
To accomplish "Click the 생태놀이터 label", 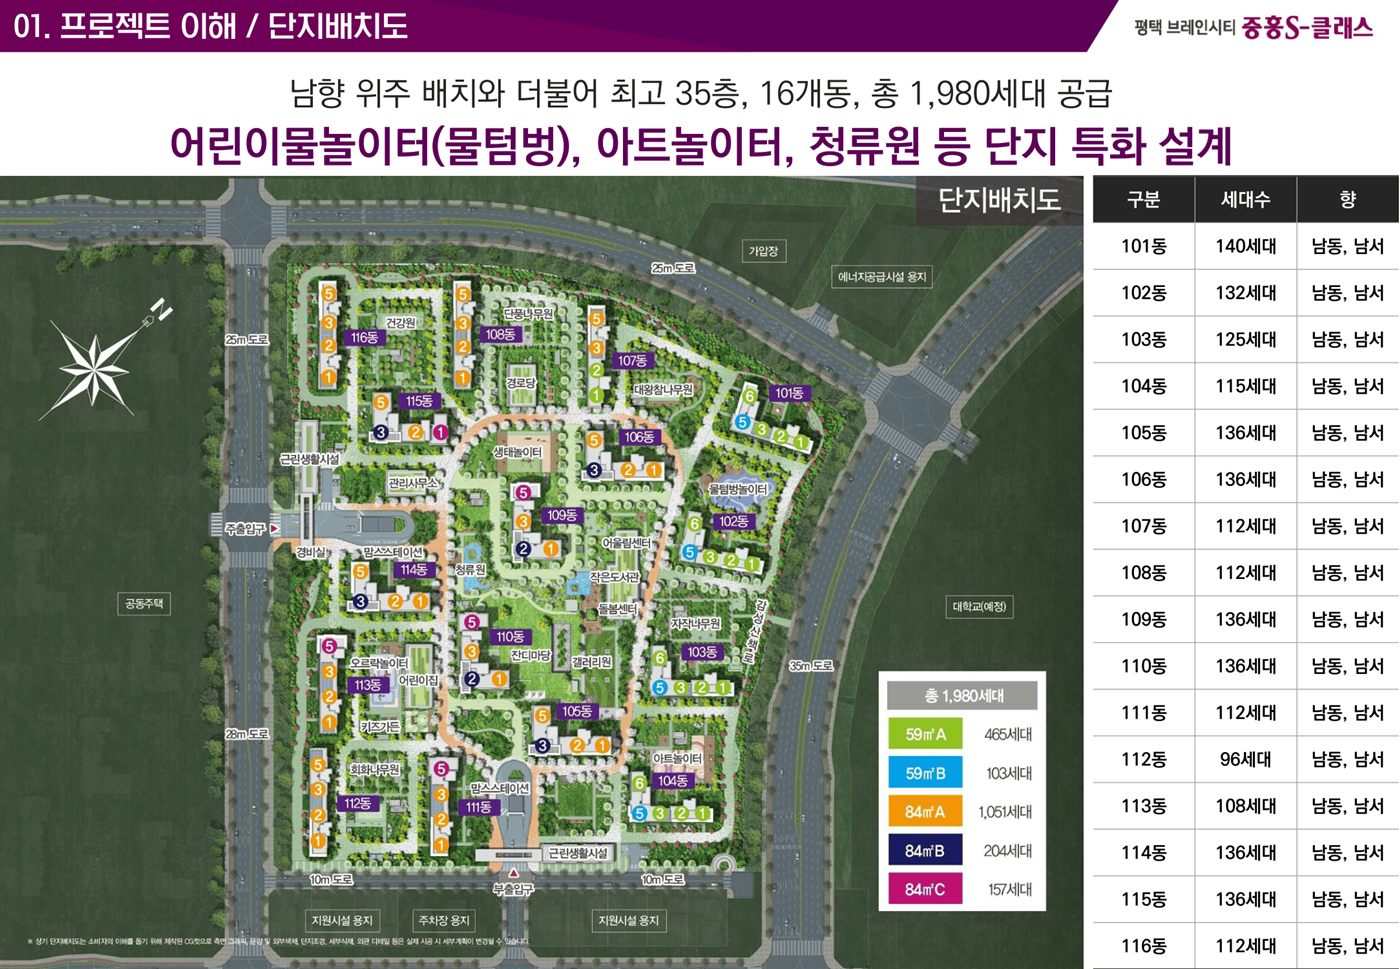I will pos(517,452).
